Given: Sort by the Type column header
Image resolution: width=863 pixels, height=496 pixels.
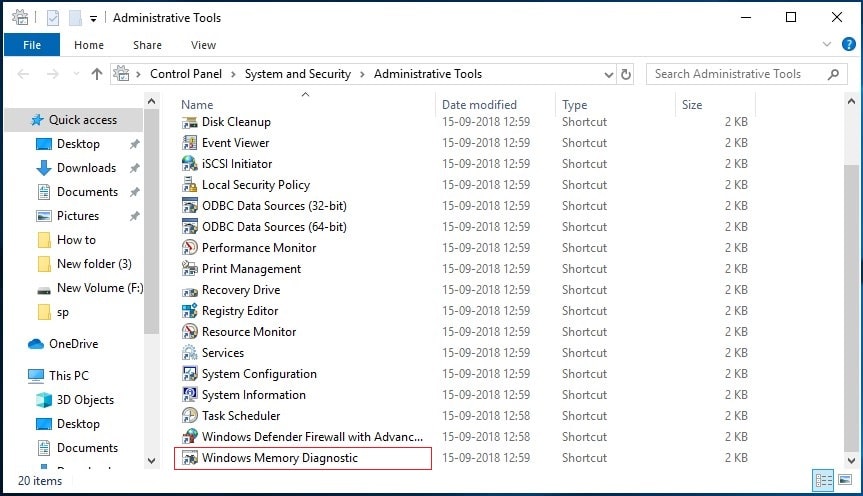Looking at the screenshot, I should pyautogui.click(x=575, y=105).
